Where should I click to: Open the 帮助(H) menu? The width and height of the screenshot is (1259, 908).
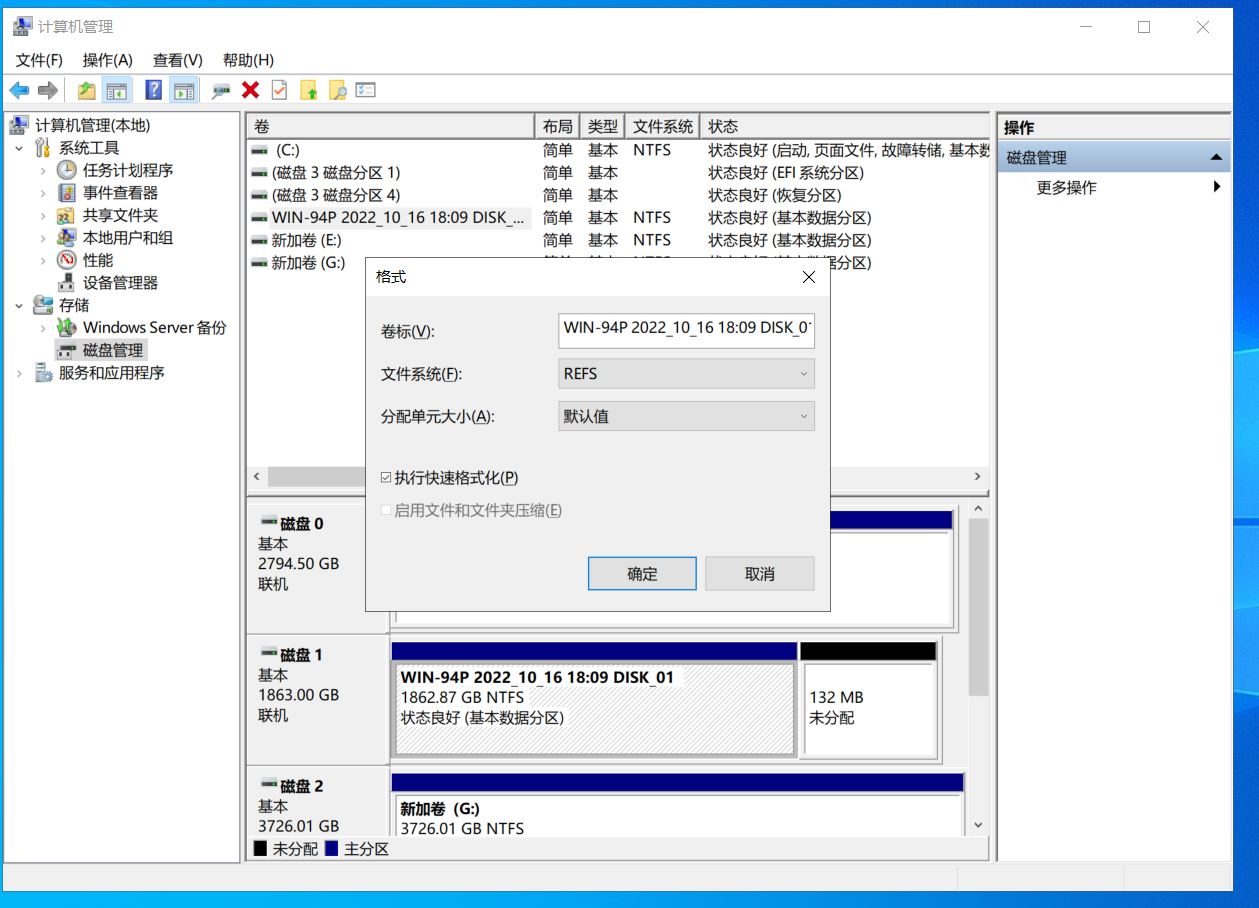(x=248, y=60)
